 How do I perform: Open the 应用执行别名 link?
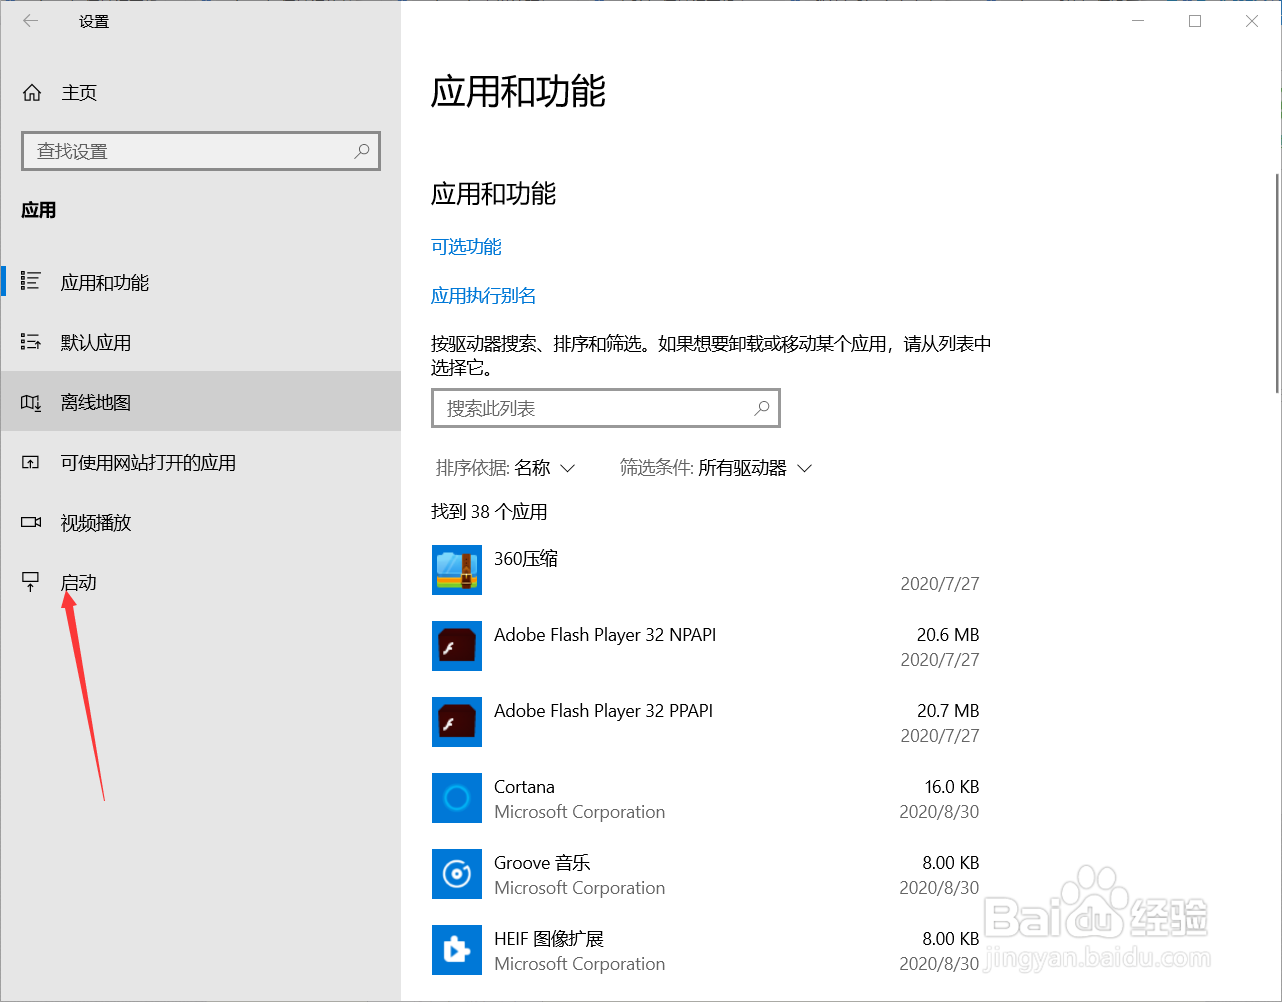pos(484,296)
